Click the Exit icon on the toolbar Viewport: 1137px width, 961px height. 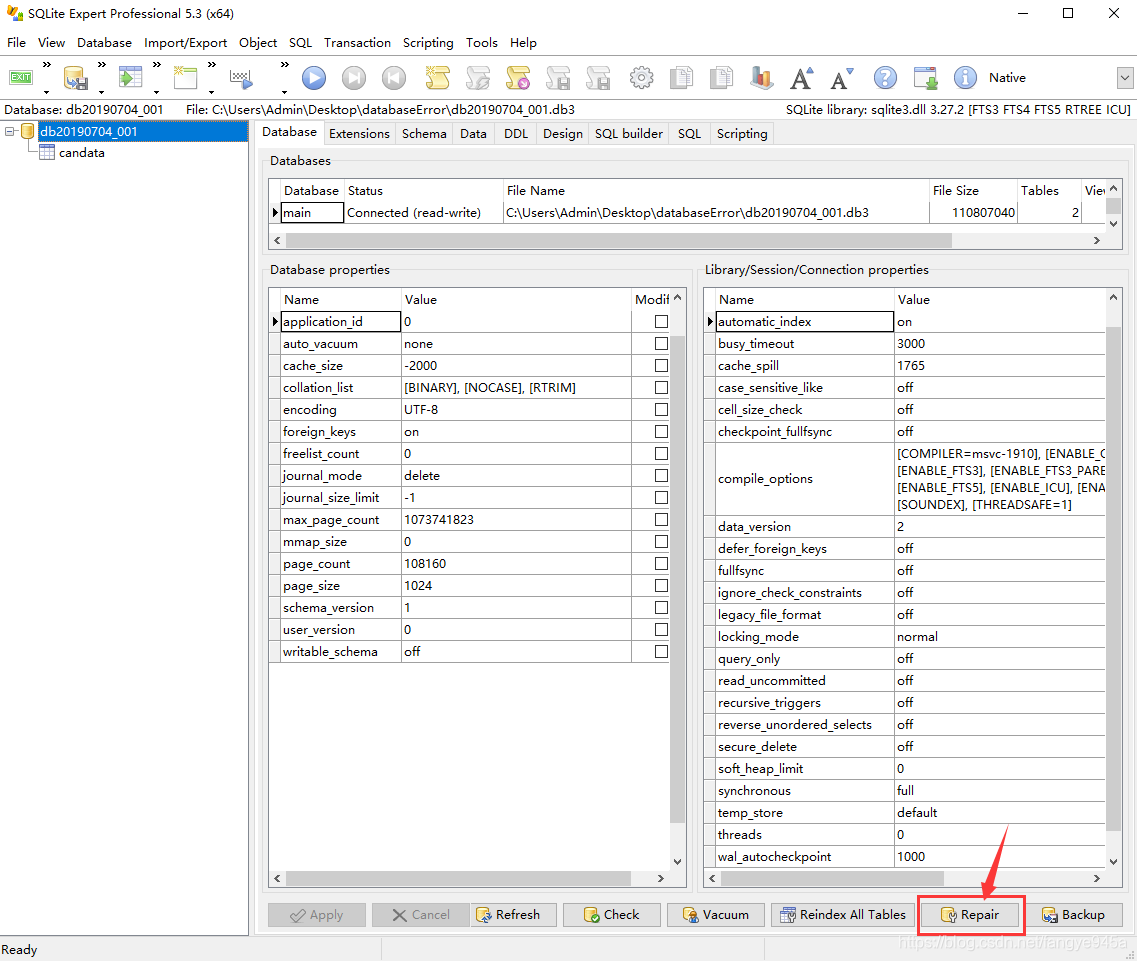tap(20, 77)
